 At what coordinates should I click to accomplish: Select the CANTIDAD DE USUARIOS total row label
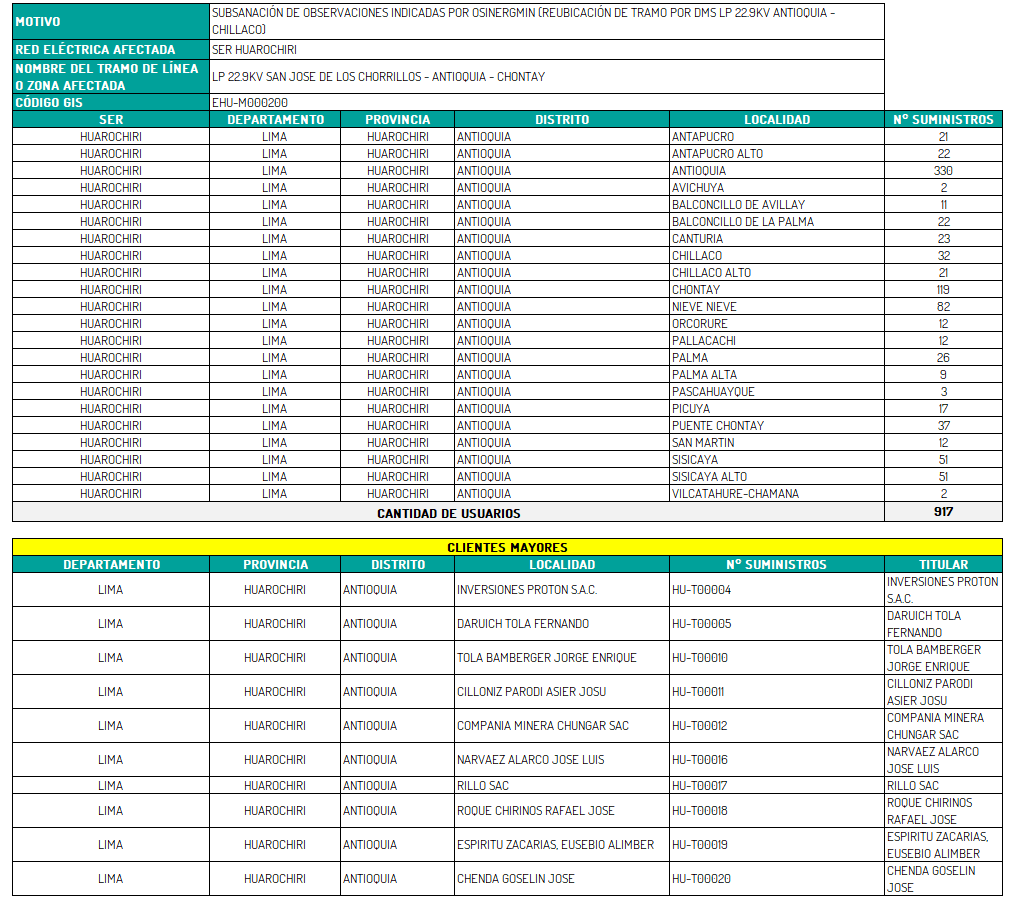click(448, 513)
